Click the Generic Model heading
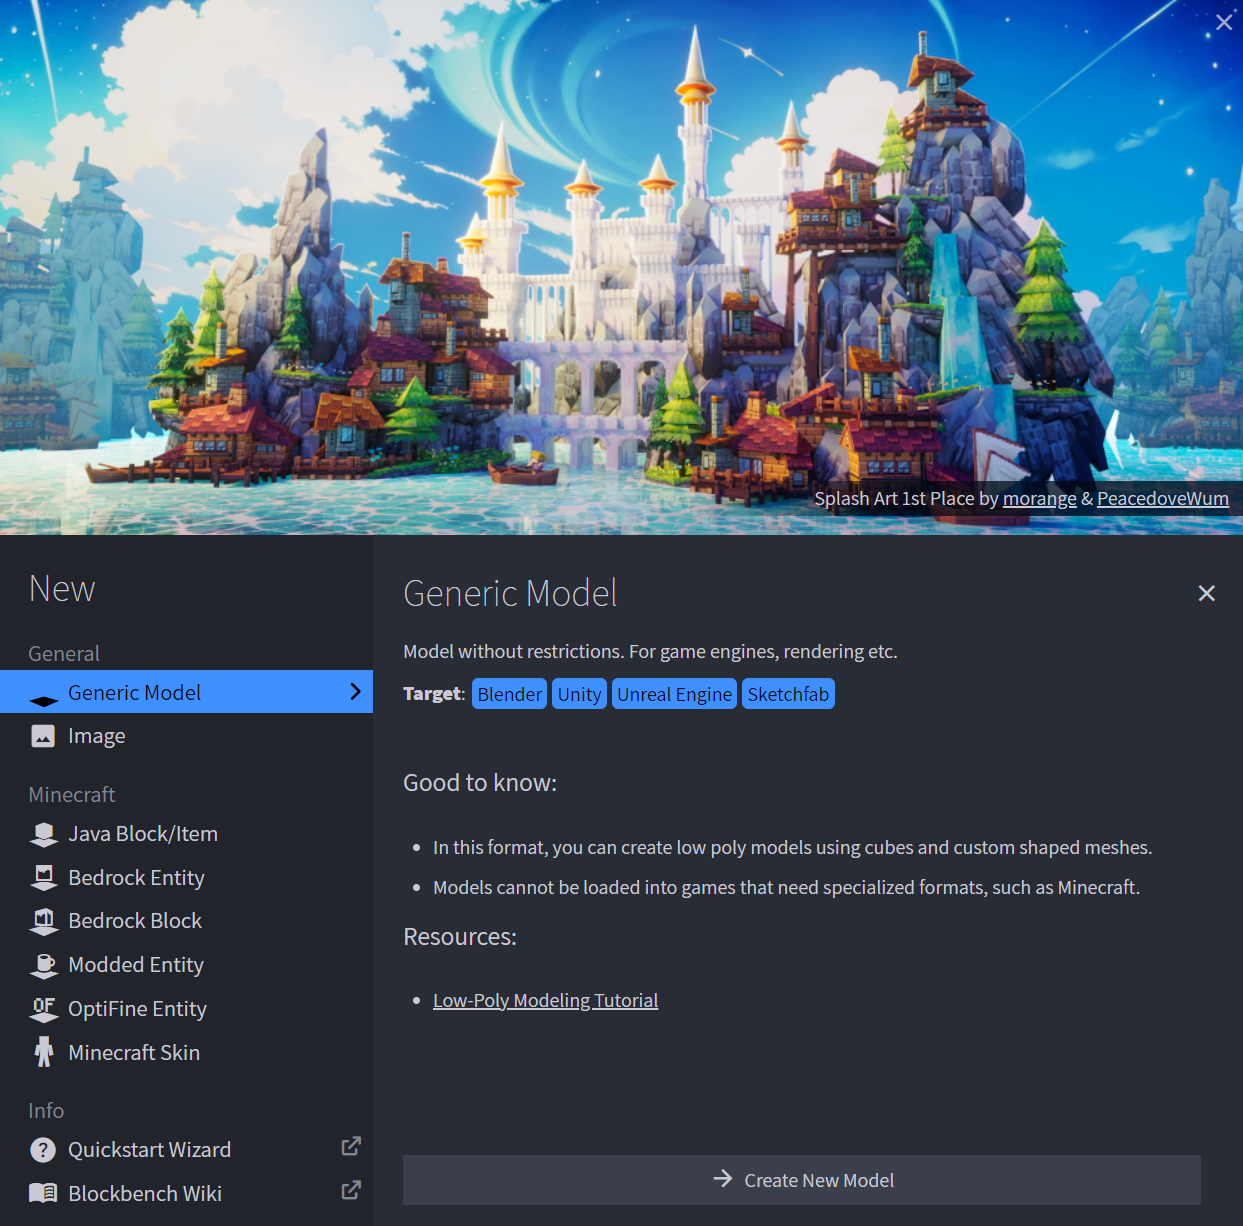 click(510, 593)
